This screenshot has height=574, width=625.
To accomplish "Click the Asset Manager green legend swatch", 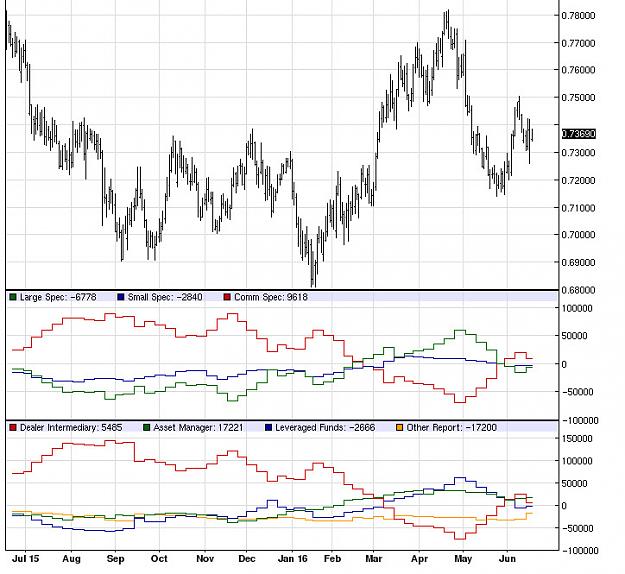I will (x=146, y=428).
